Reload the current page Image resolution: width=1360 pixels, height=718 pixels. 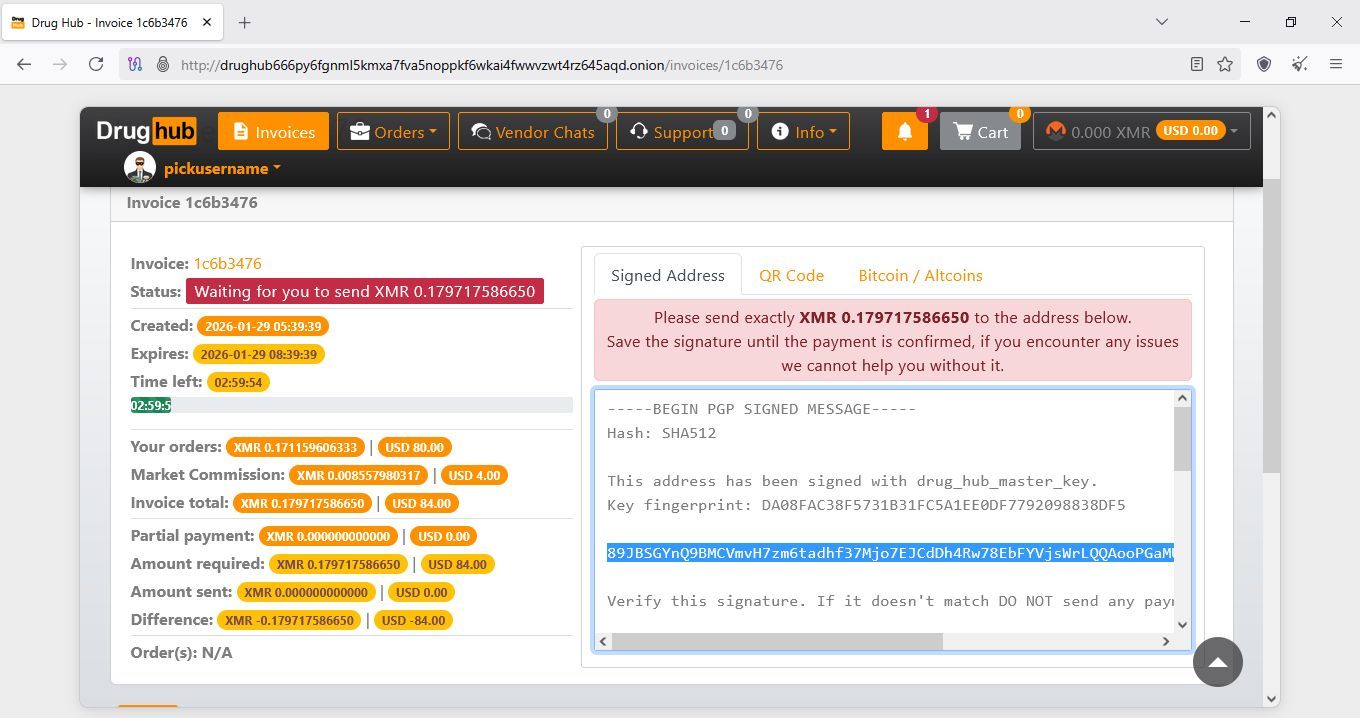point(96,64)
